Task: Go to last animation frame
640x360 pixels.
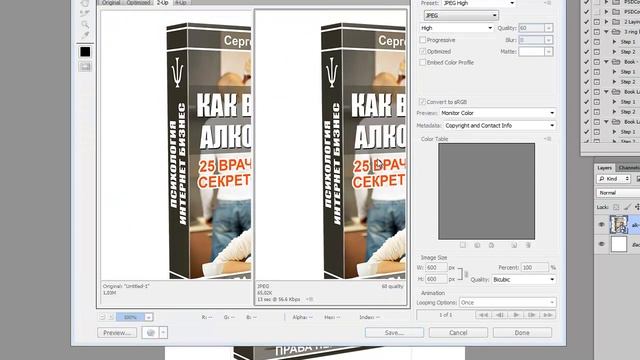Action: tap(547, 315)
